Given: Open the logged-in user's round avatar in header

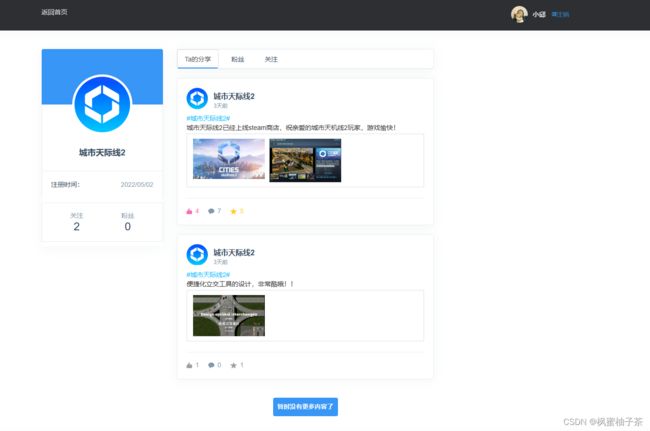Looking at the screenshot, I should click(519, 14).
